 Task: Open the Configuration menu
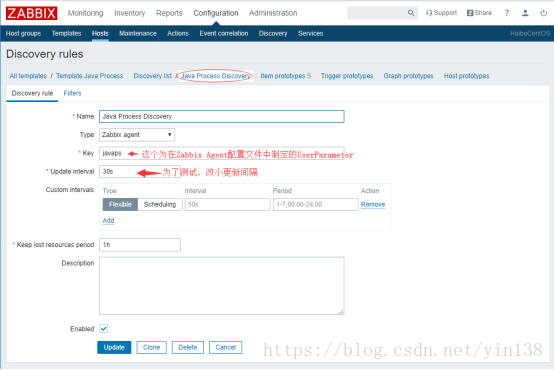[x=216, y=13]
